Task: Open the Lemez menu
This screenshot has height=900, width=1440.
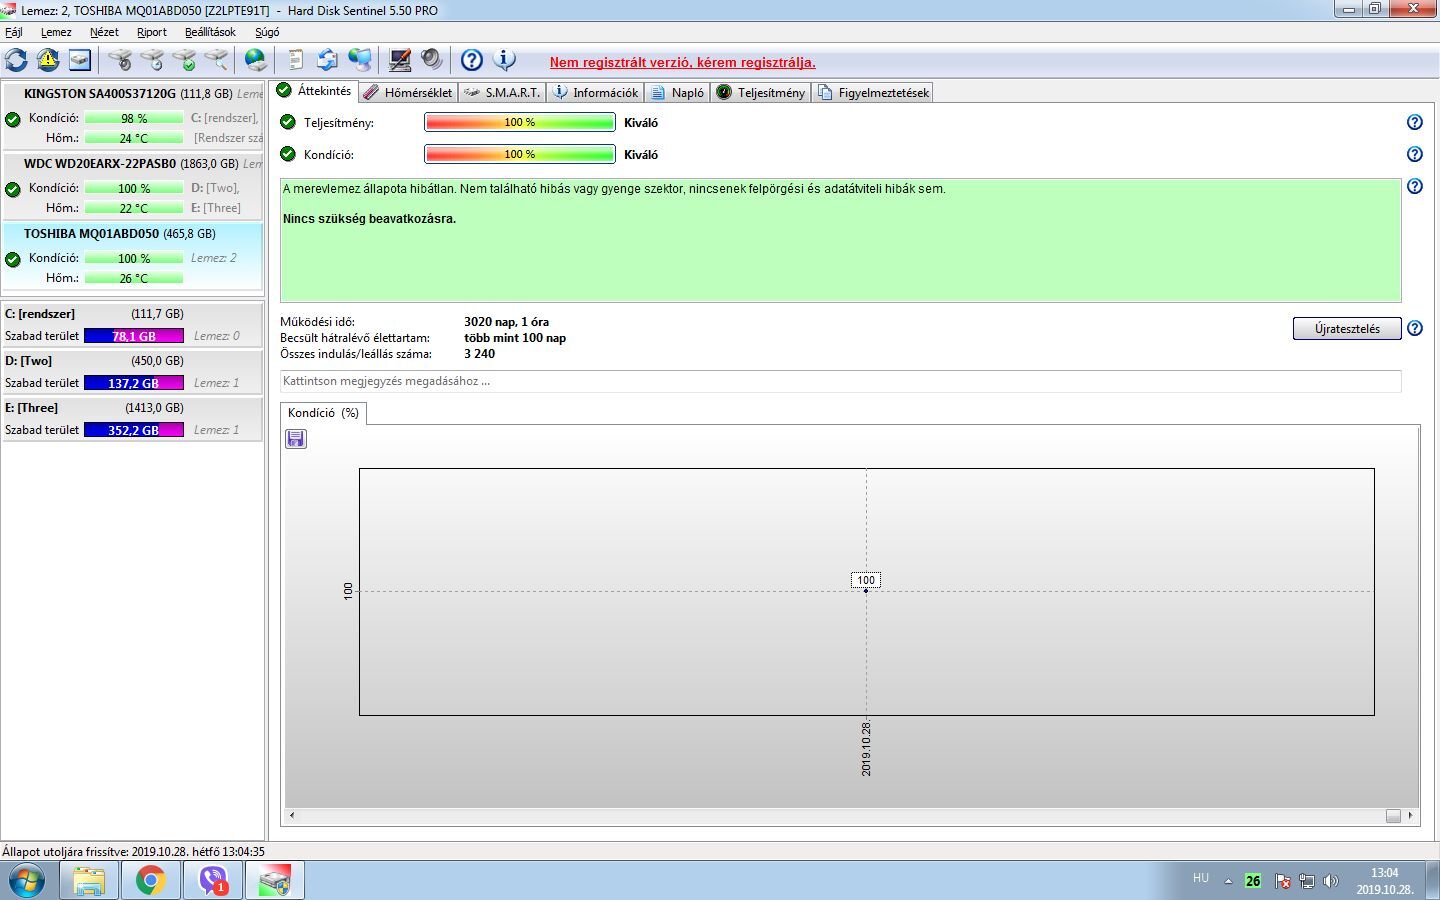Action: [x=56, y=32]
